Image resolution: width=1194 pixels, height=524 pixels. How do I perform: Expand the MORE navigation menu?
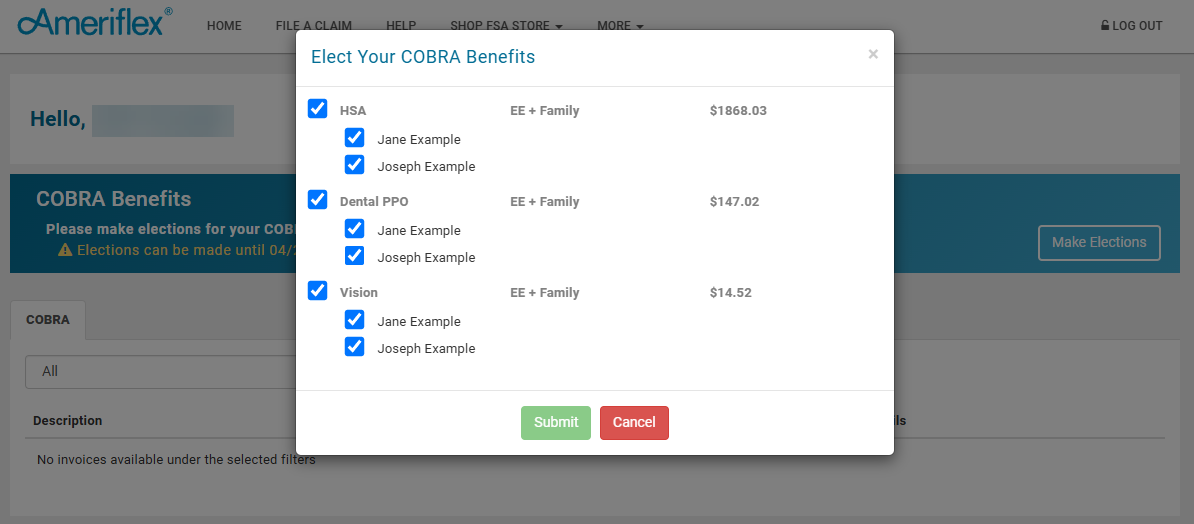pos(620,26)
